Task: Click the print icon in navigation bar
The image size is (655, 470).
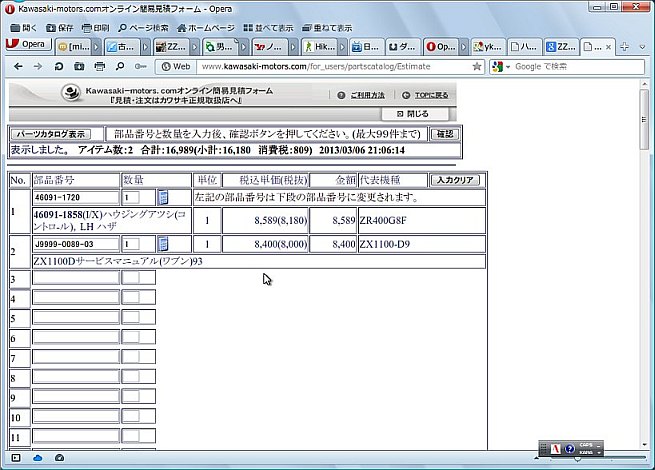Action: [99, 66]
